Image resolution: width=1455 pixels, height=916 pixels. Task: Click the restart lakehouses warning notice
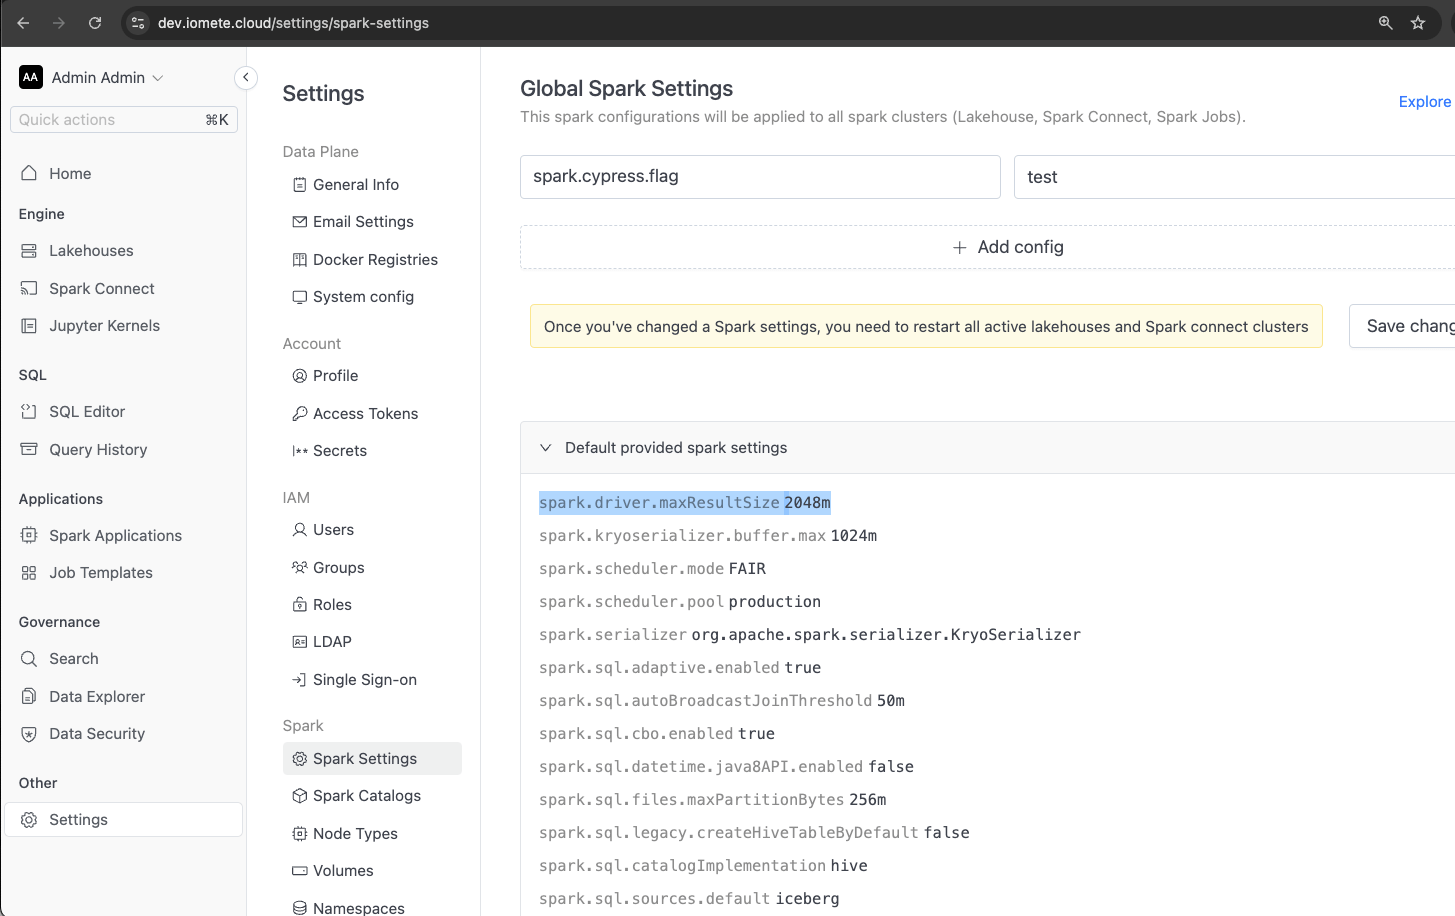point(926,326)
